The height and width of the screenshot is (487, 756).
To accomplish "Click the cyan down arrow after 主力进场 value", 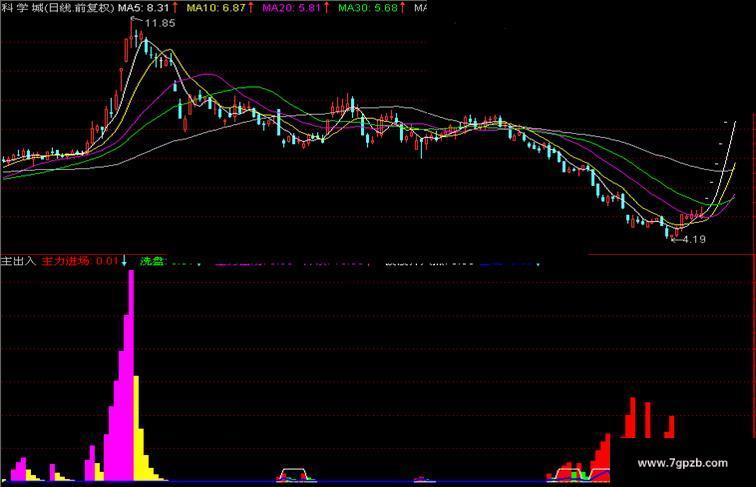I will coord(124,261).
